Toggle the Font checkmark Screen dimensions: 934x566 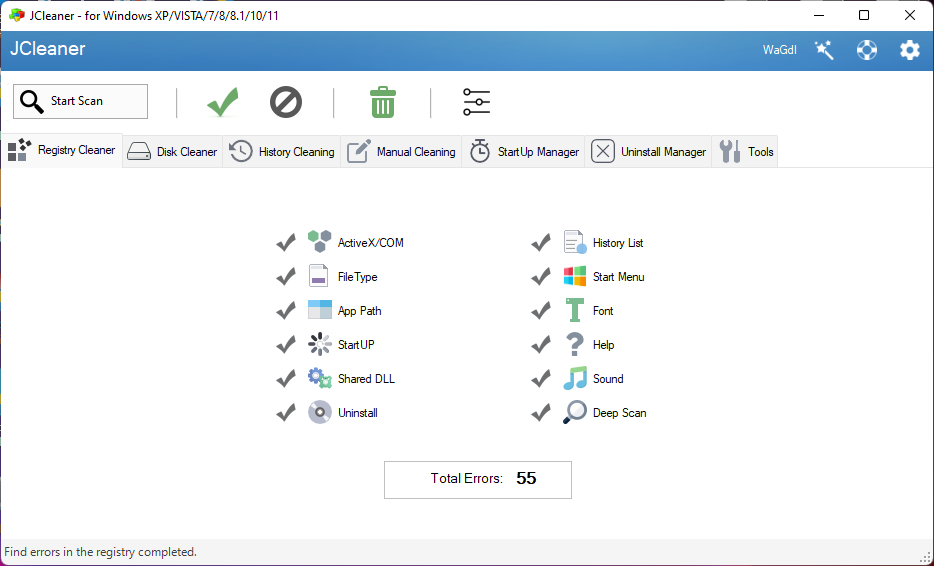coord(541,310)
